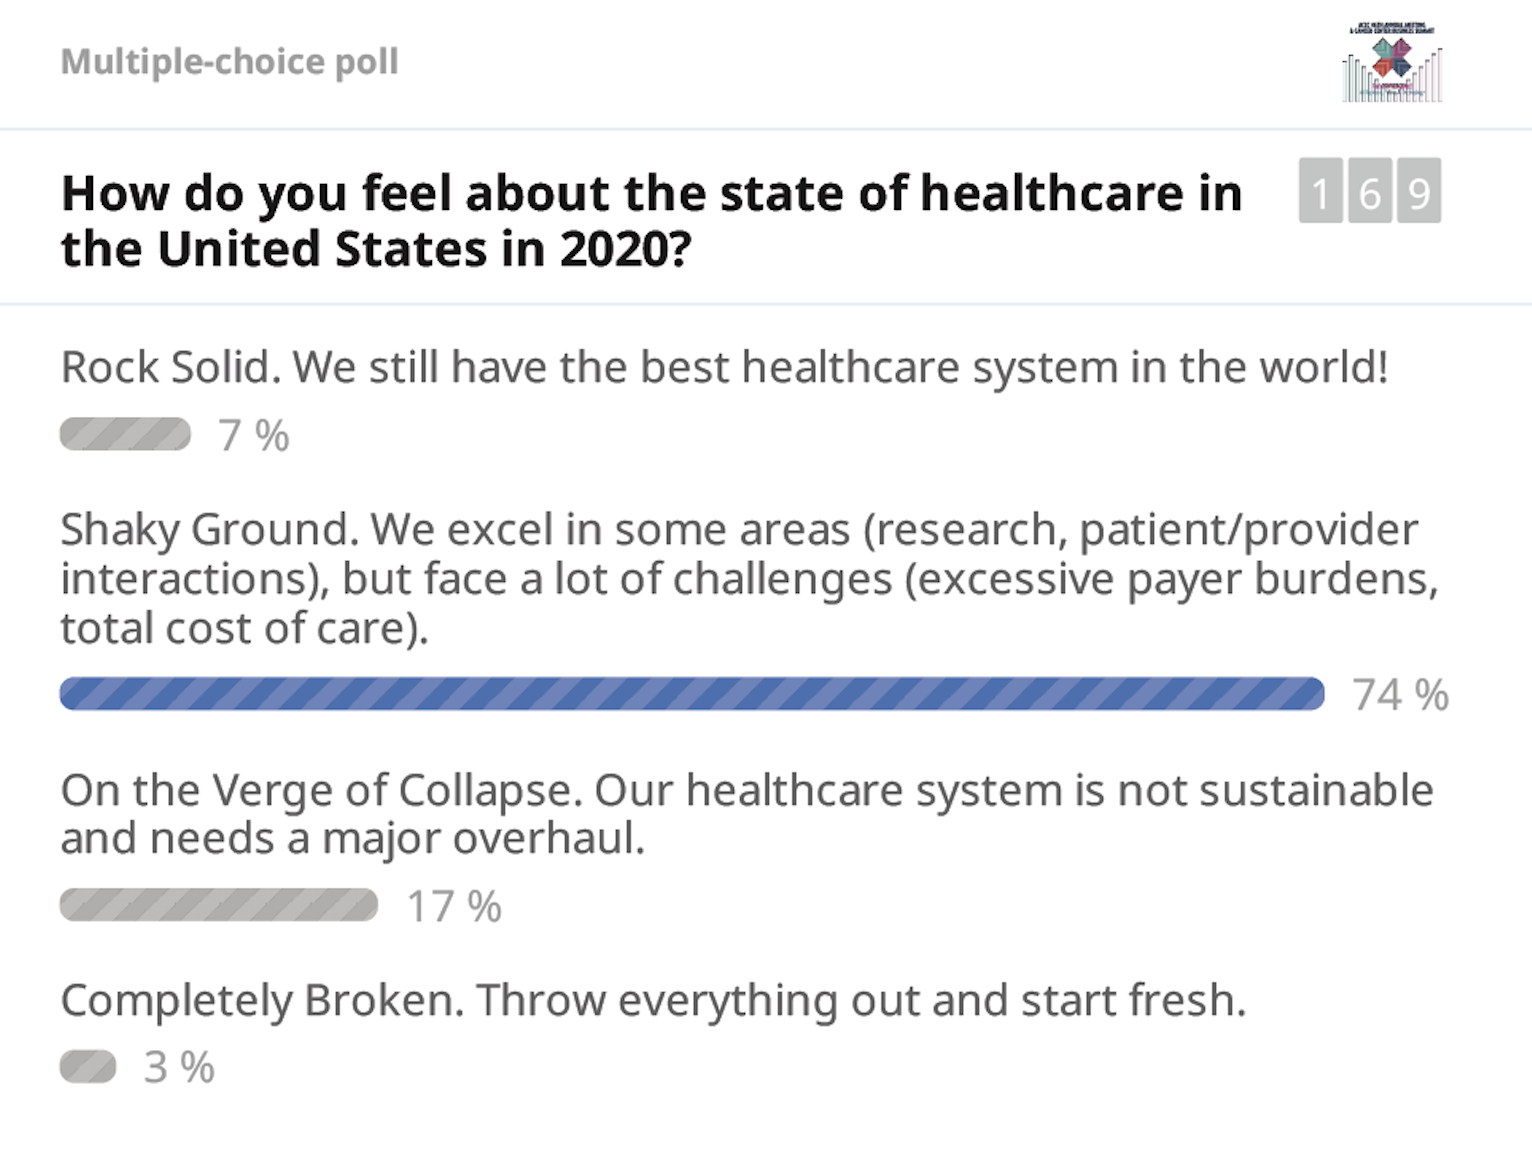Click the gray 7% result bar
Screen dimensions: 1532x1168
[125, 434]
